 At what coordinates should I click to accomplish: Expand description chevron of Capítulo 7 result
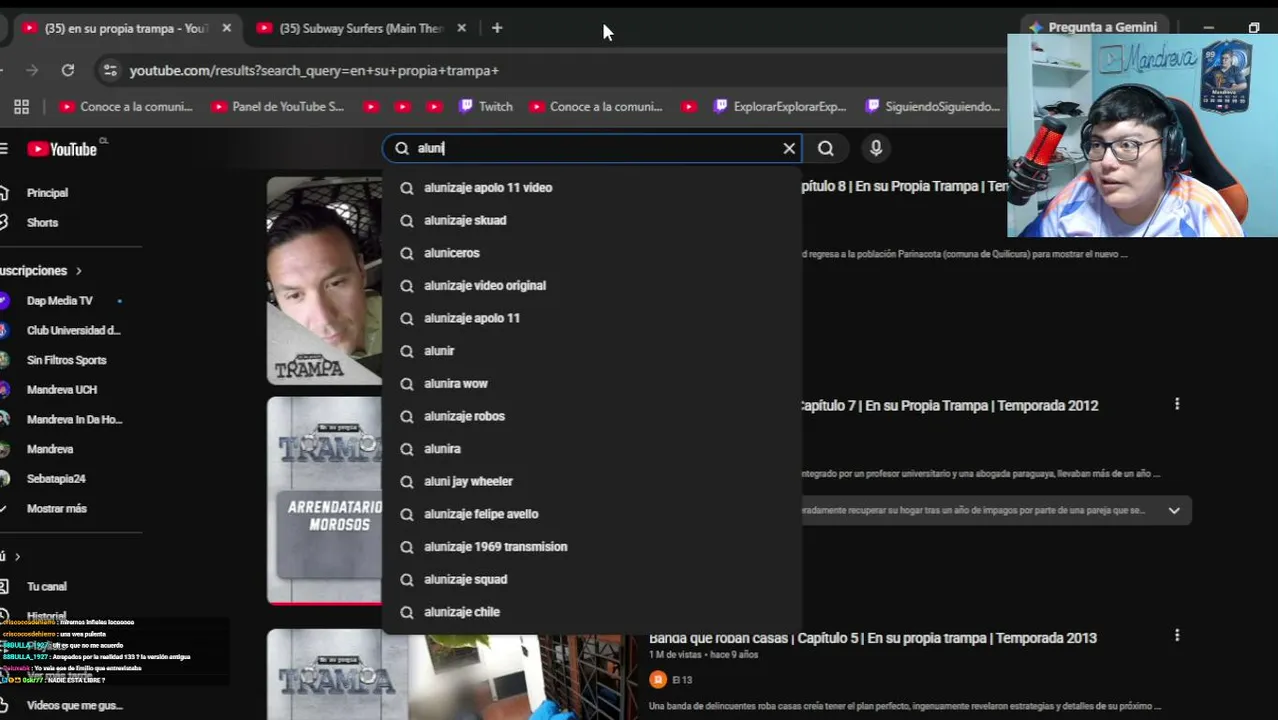click(1174, 510)
